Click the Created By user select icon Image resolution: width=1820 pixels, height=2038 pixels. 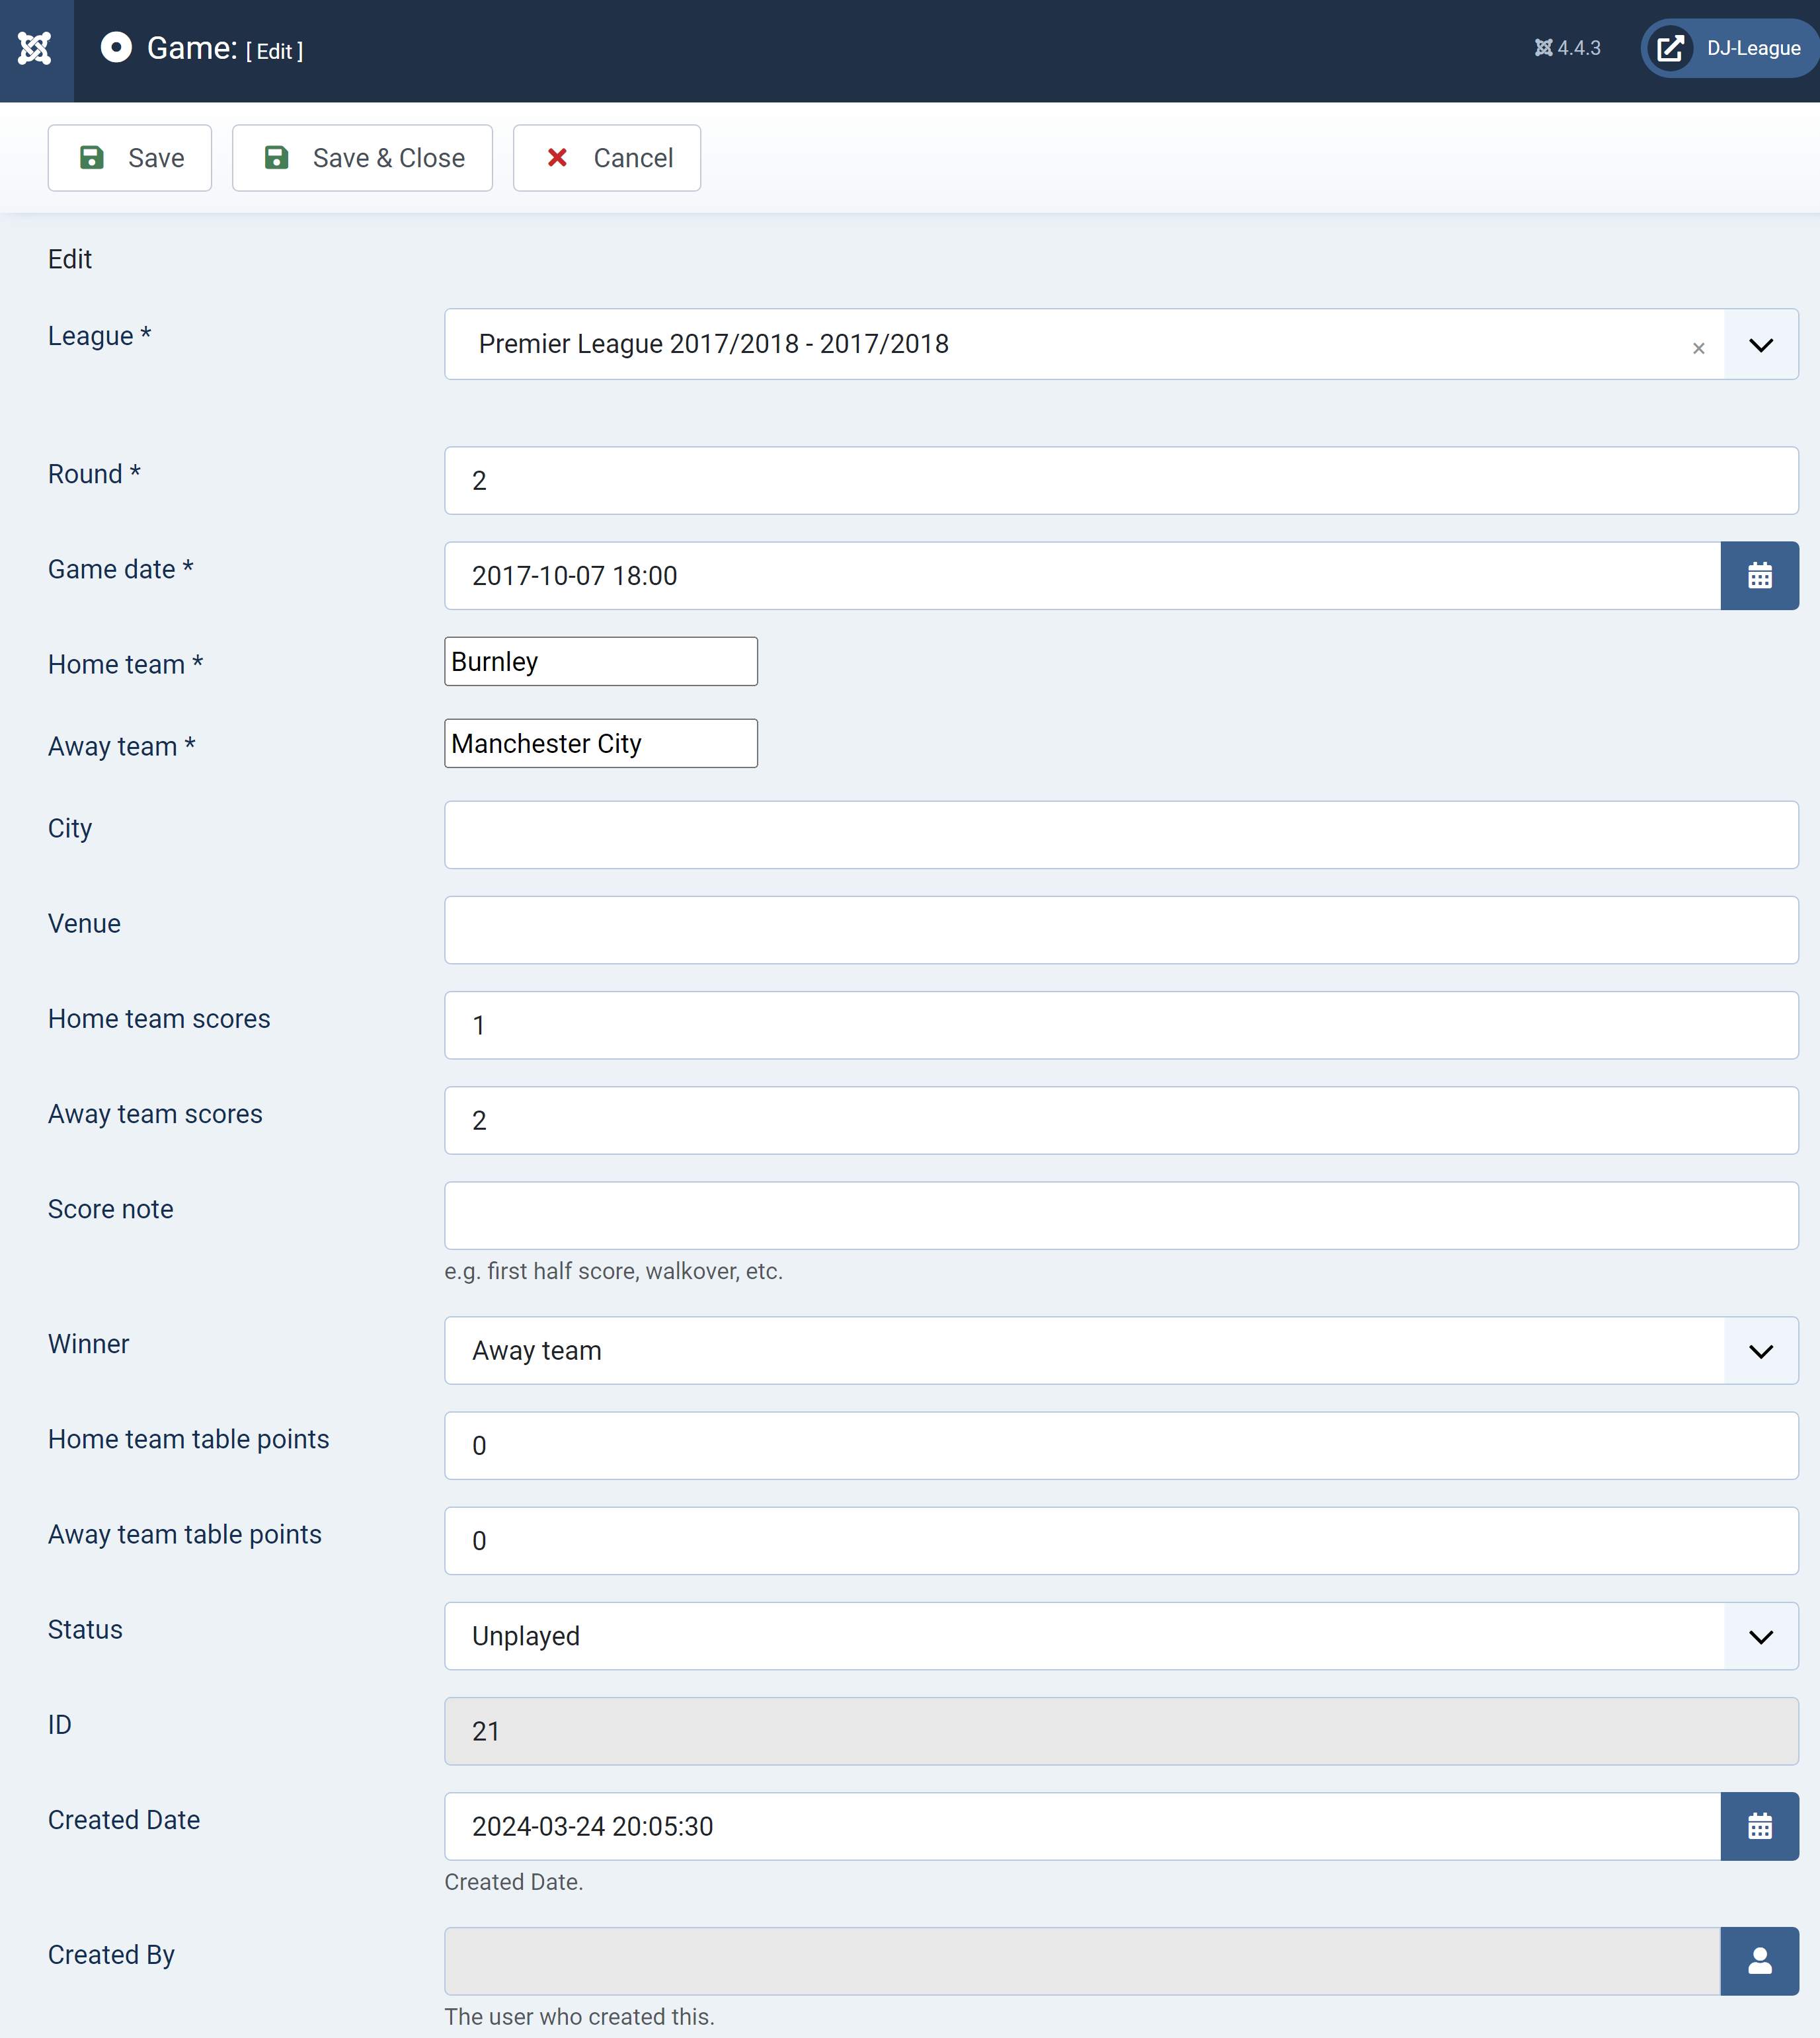[x=1759, y=1961]
